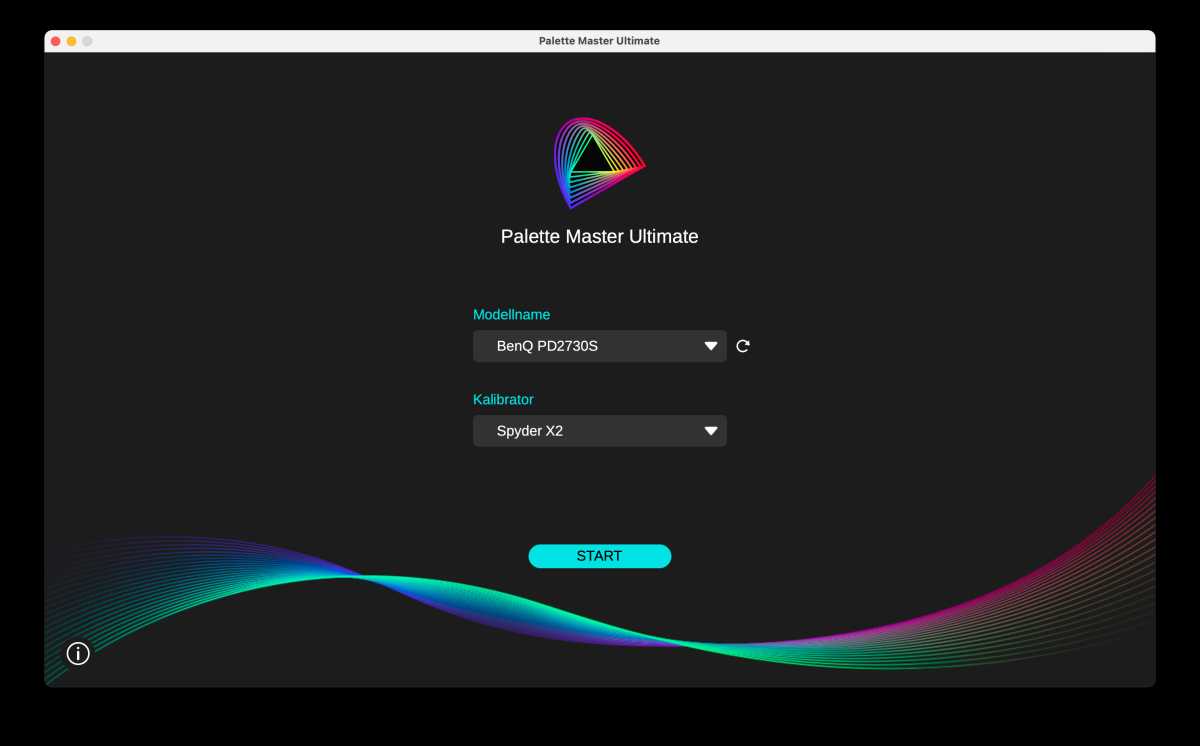1200x746 pixels.
Task: Click the Kalibrator label
Action: click(x=503, y=399)
